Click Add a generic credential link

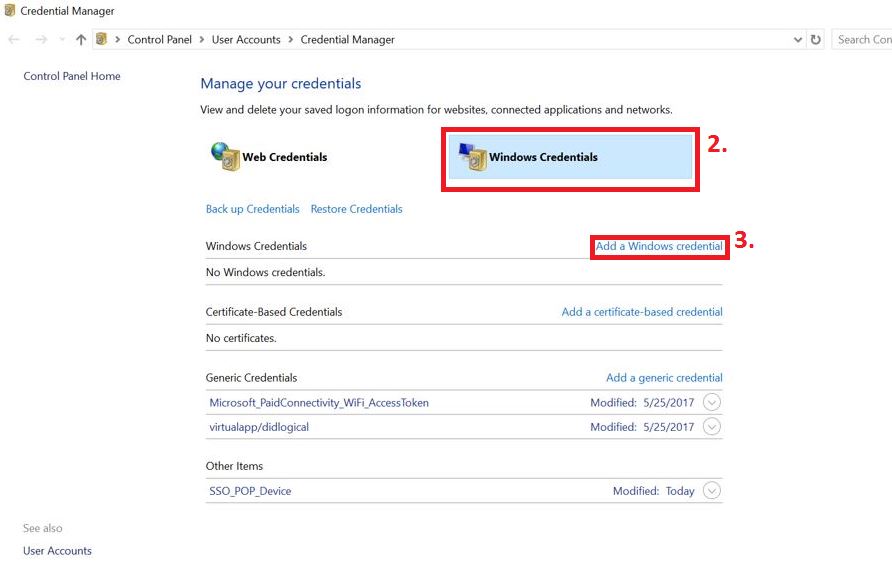pyautogui.click(x=664, y=378)
